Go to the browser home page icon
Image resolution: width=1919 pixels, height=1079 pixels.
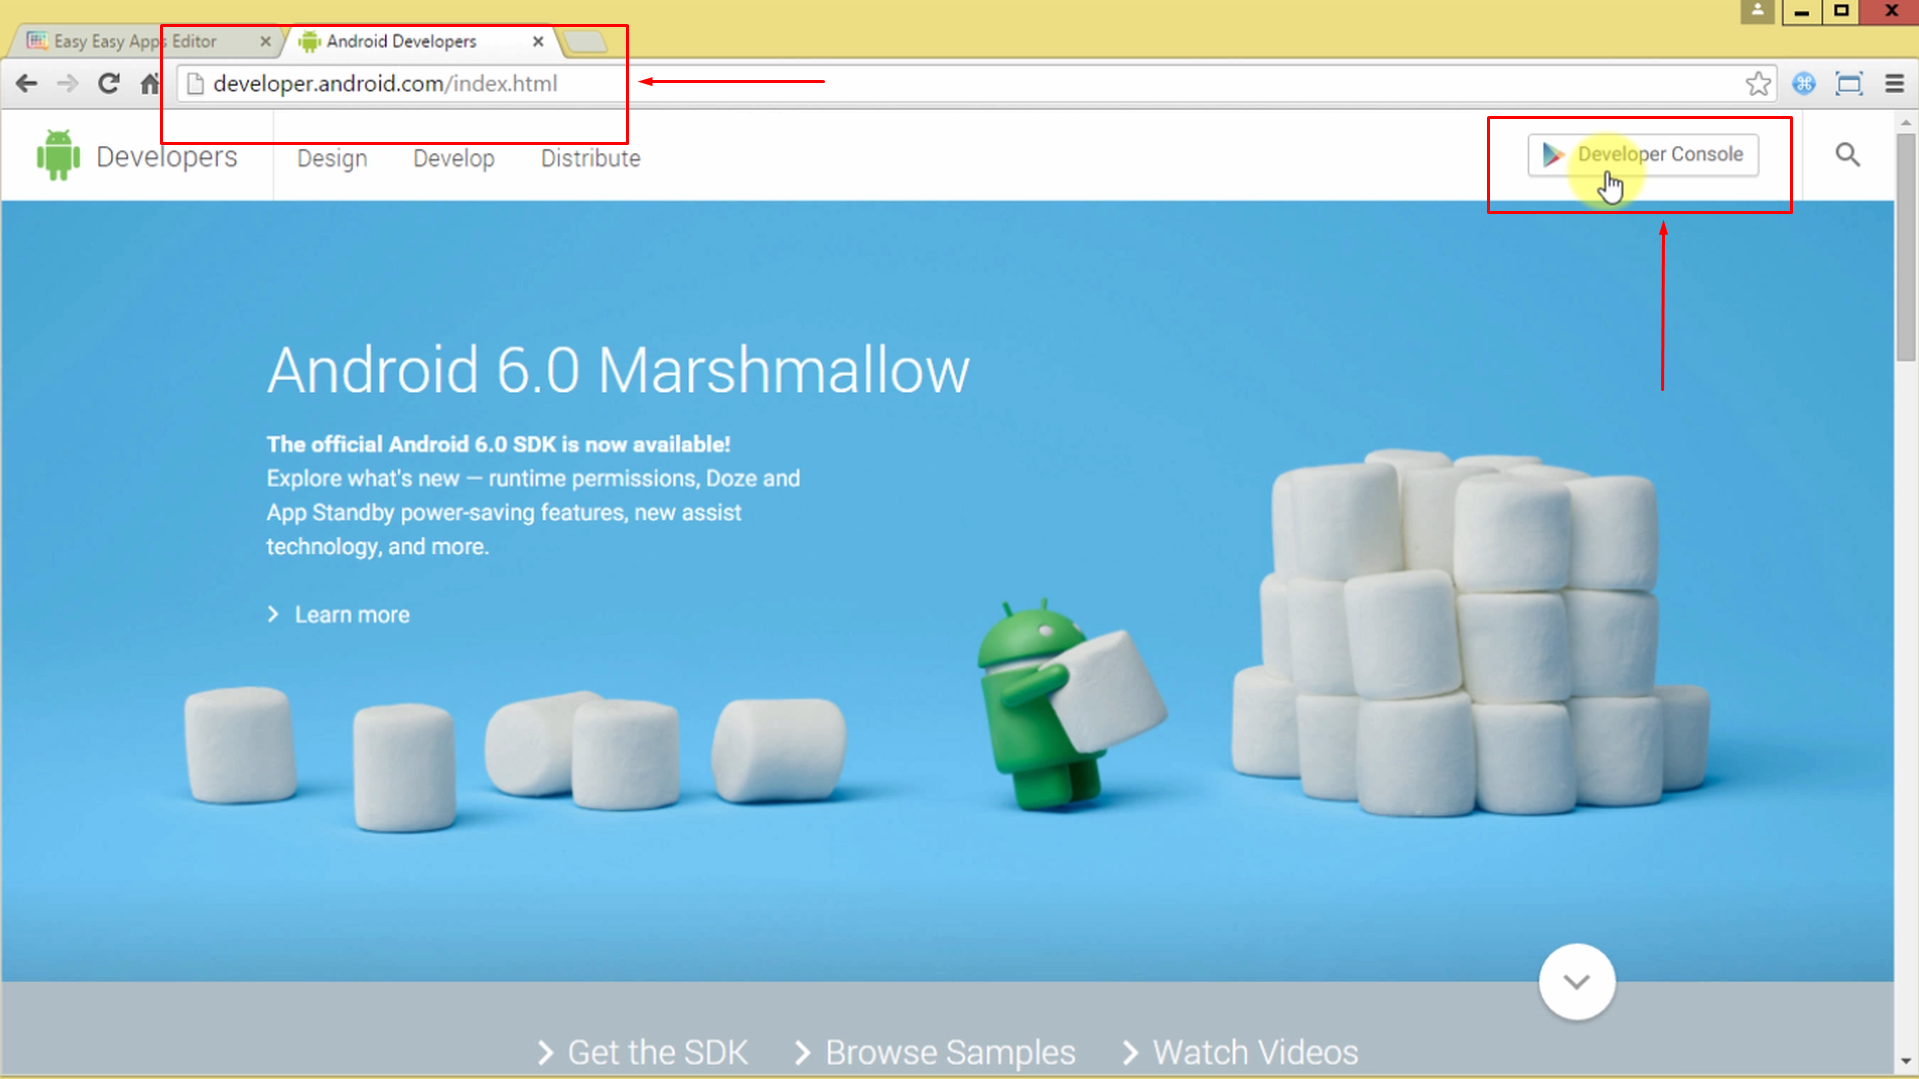click(150, 84)
